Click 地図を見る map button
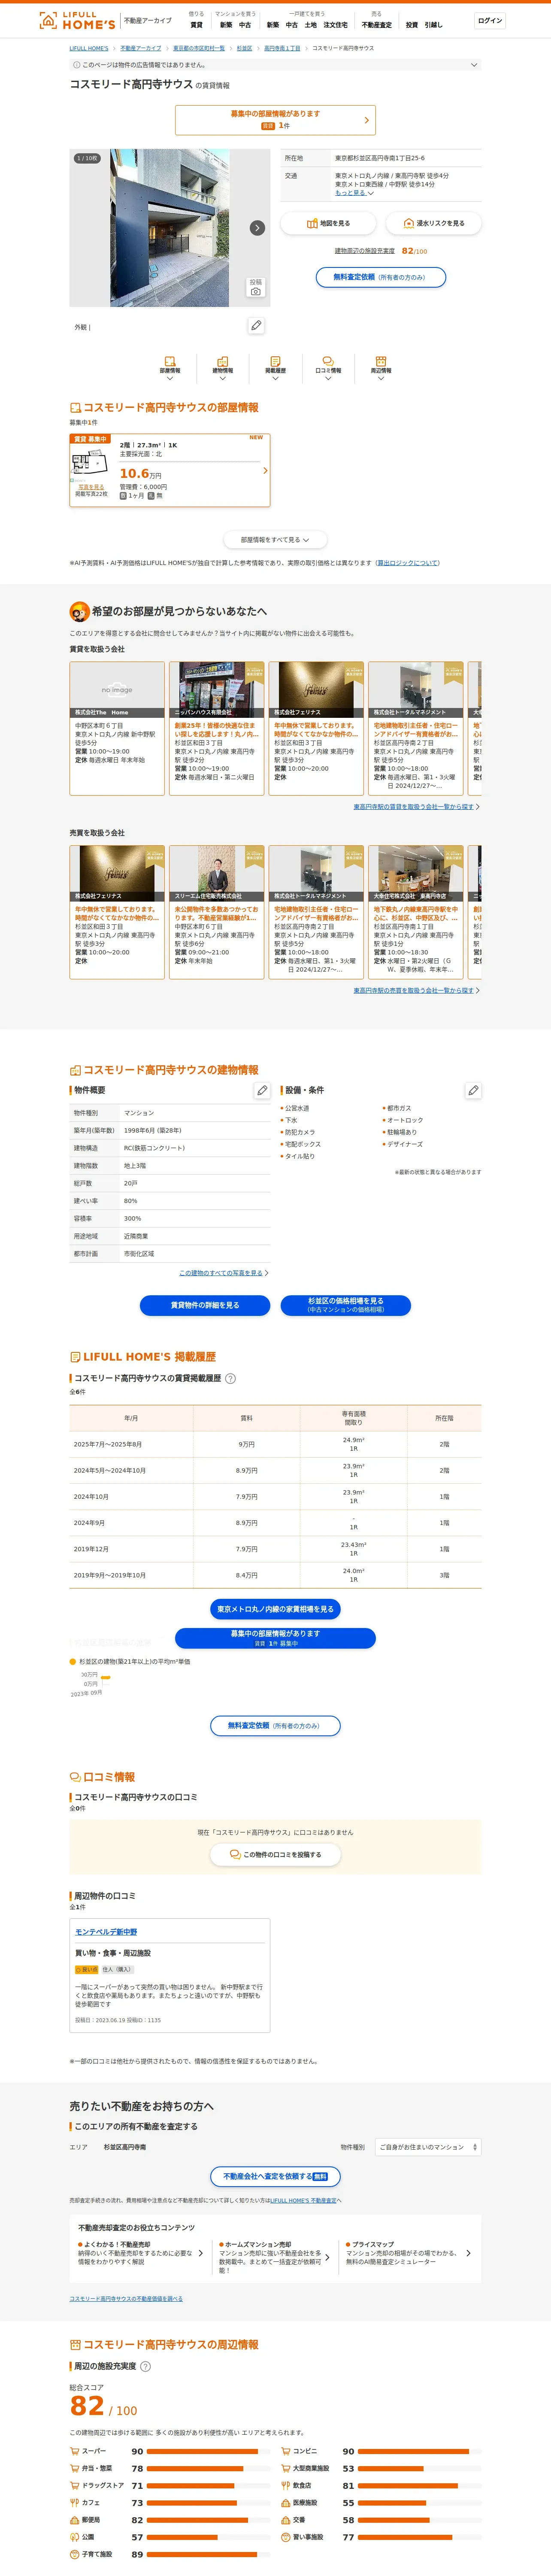The height and width of the screenshot is (2576, 551). (x=328, y=223)
